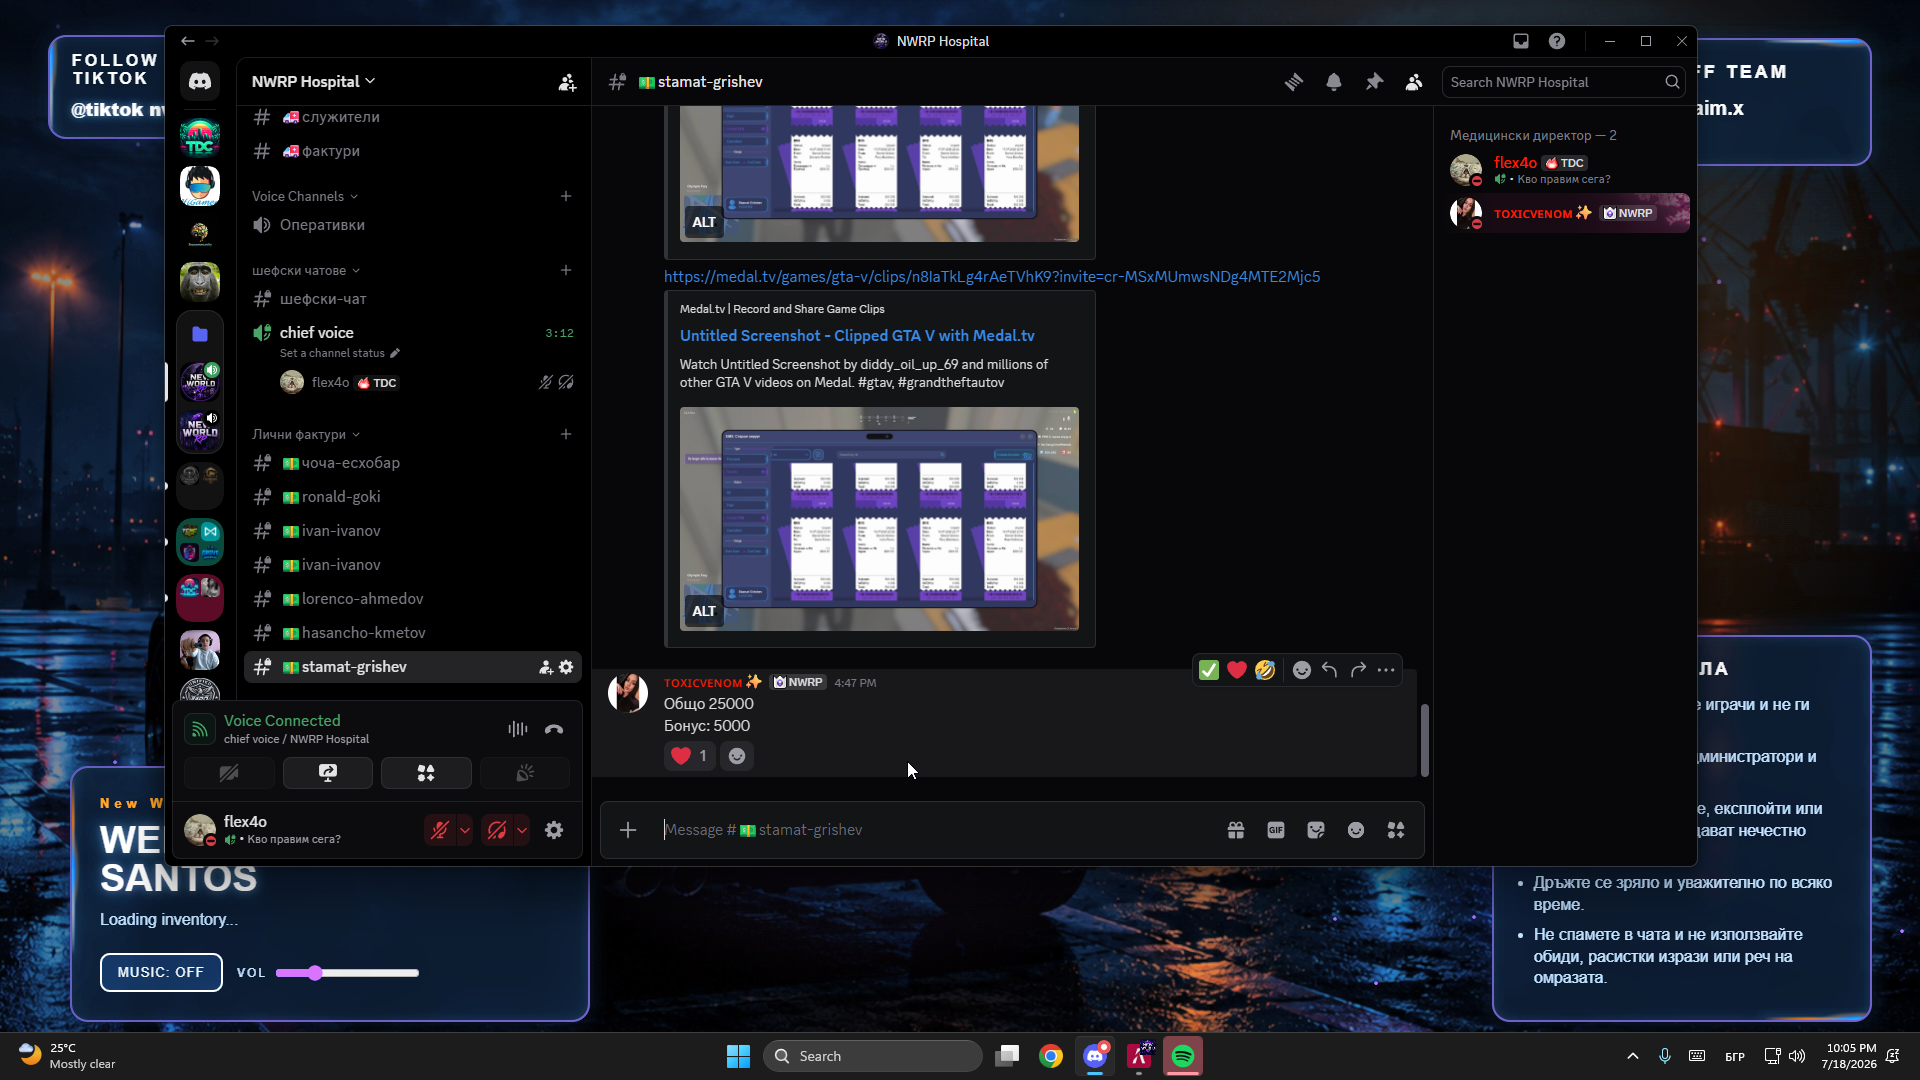This screenshot has height=1080, width=1920.
Task: Add the laughing emoji quick reaction
Action: pyautogui.click(x=1265, y=670)
